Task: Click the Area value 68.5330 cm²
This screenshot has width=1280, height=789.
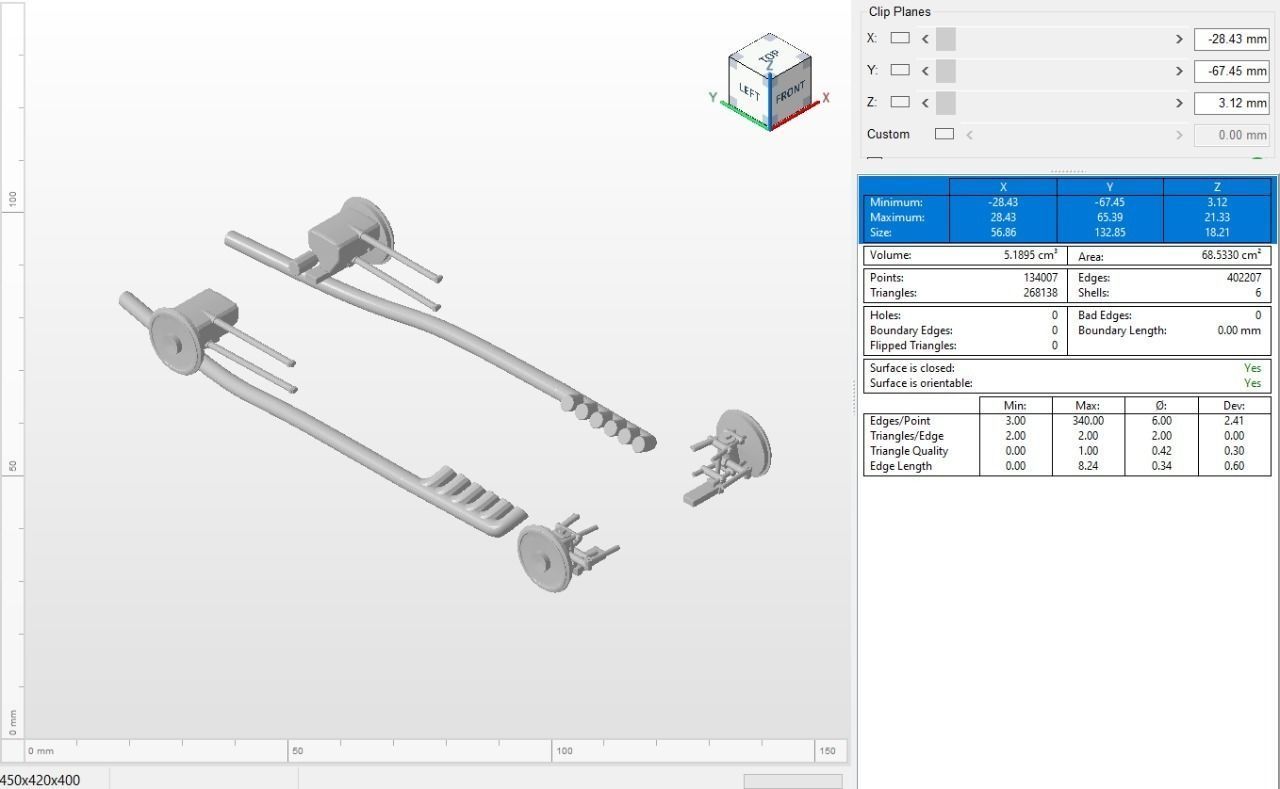Action: (1231, 255)
